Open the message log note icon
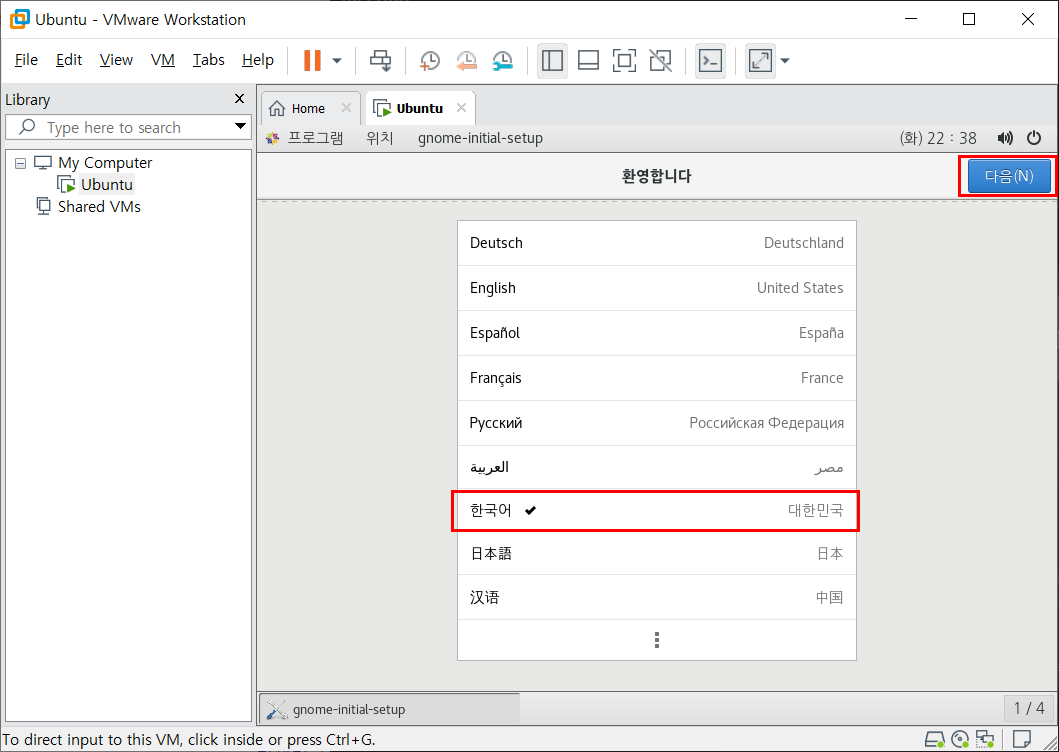Screen dimensions: 1059x752 (x=1023, y=738)
